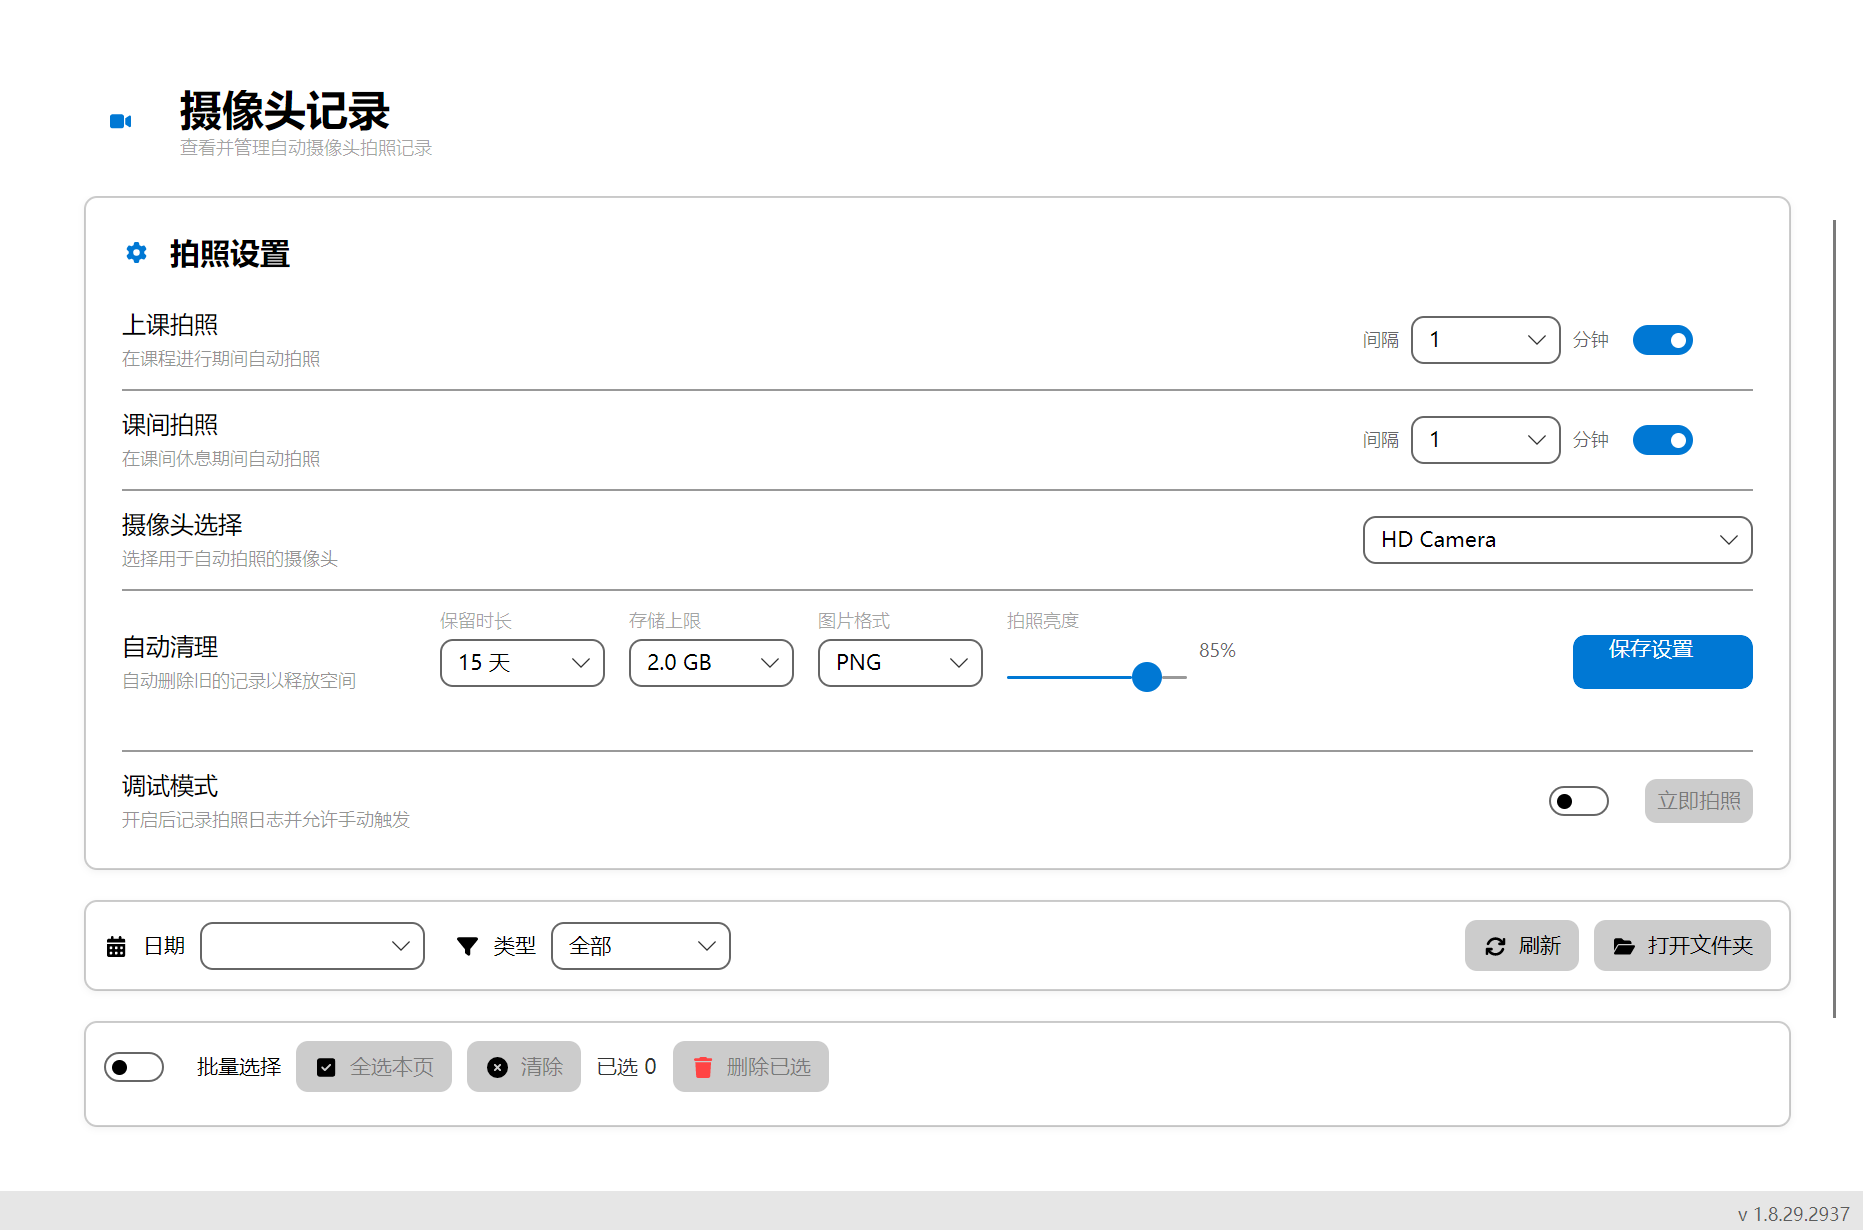Click the 拍照亮度 slider handle
1863x1230 pixels.
click(1147, 677)
